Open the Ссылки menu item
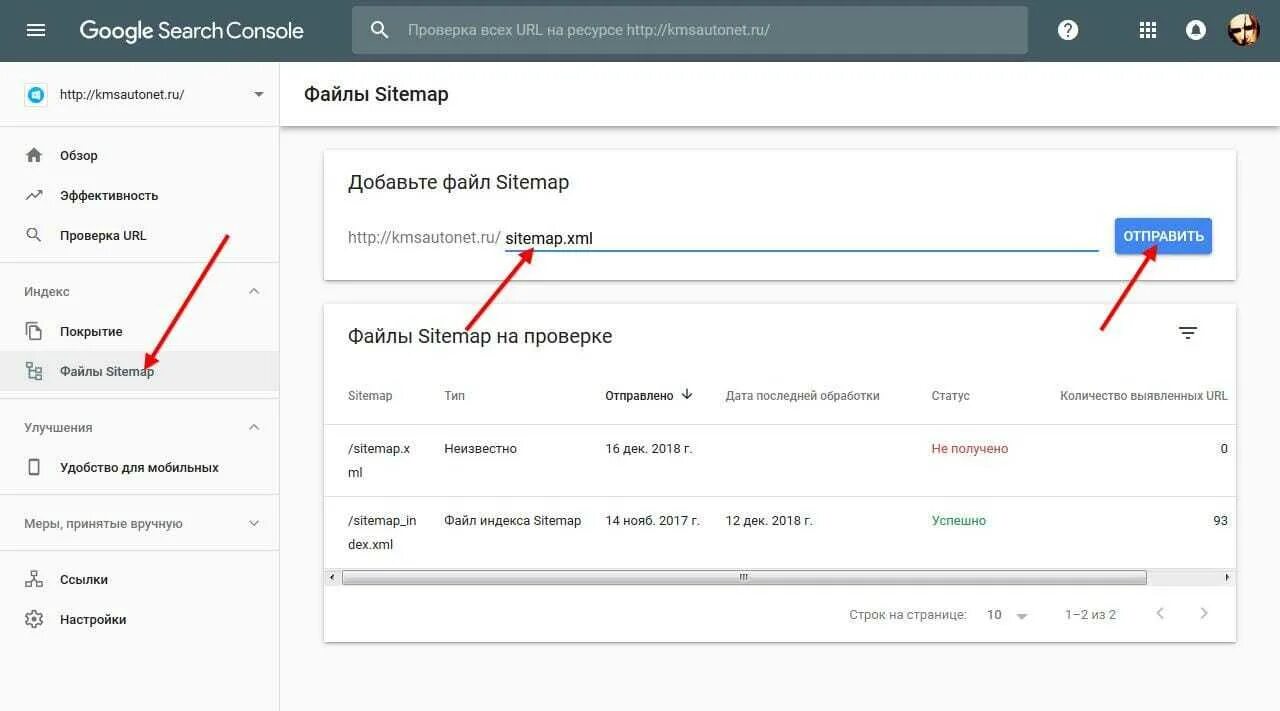 point(139,579)
